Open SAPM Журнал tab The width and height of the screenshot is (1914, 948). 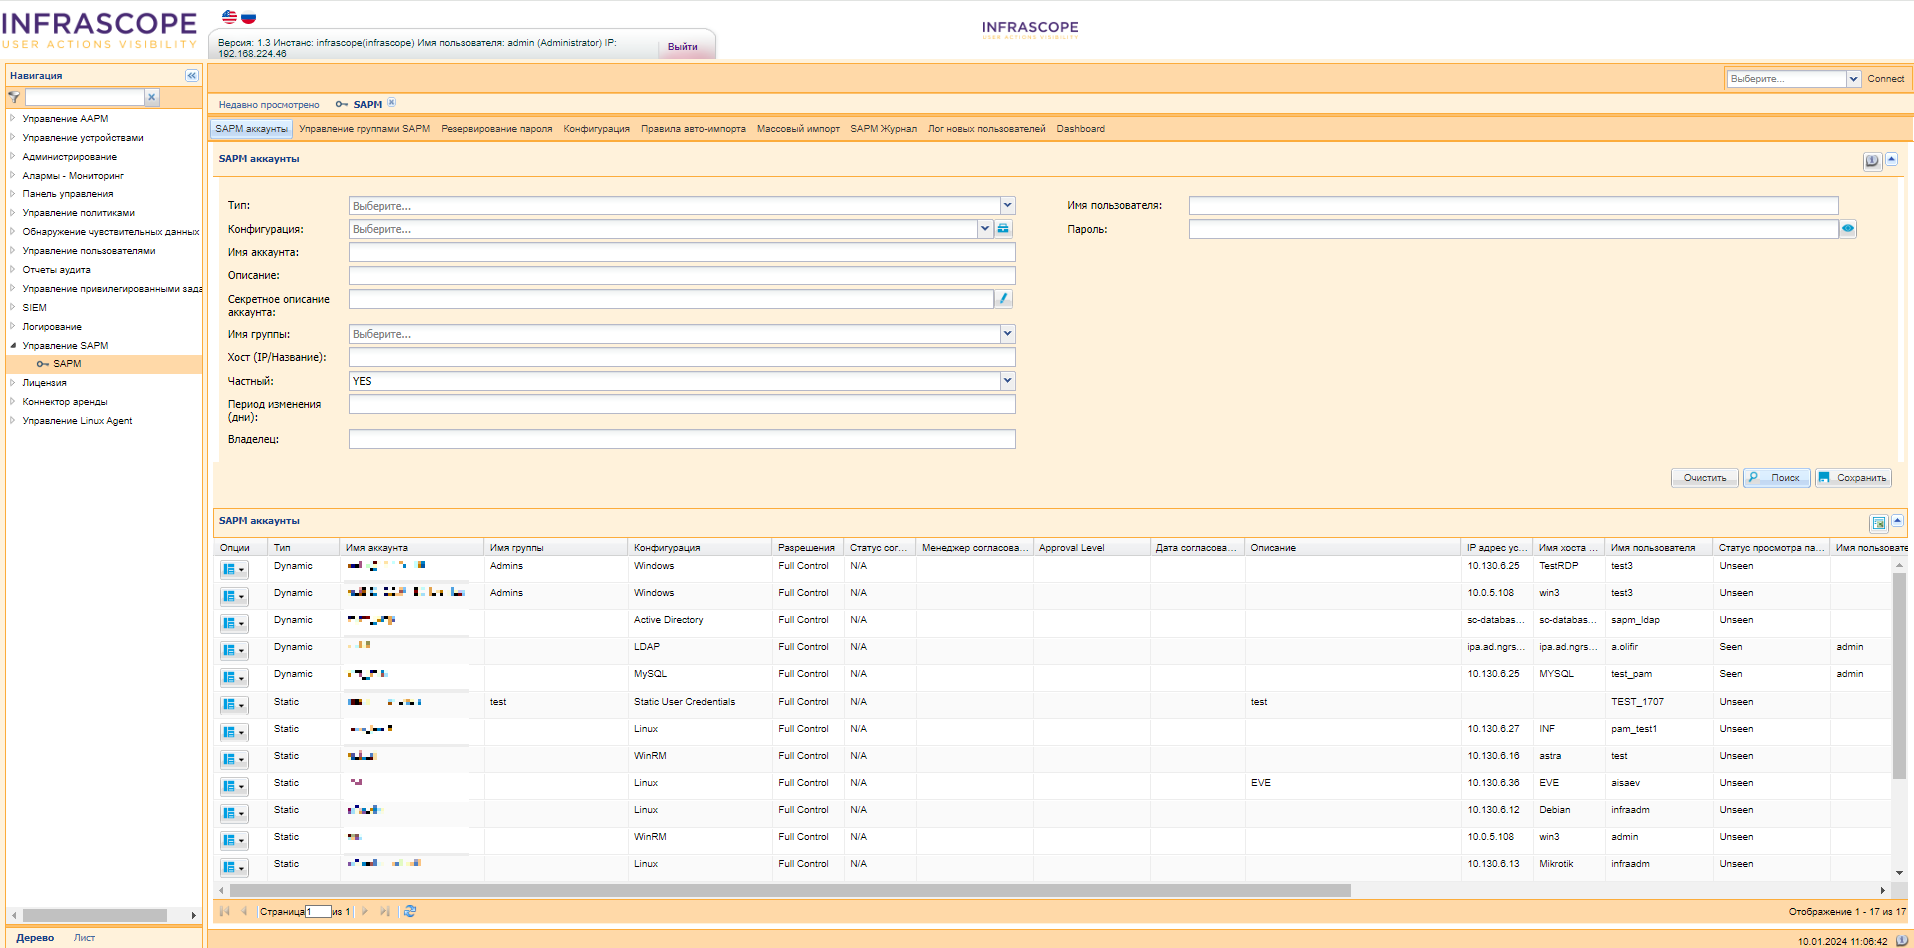[883, 129]
